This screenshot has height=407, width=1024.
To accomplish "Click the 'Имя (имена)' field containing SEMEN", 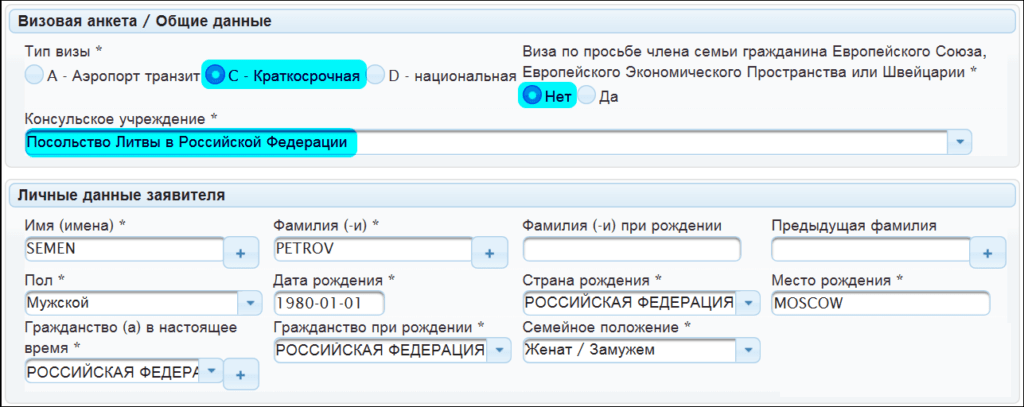I will pos(123,249).
